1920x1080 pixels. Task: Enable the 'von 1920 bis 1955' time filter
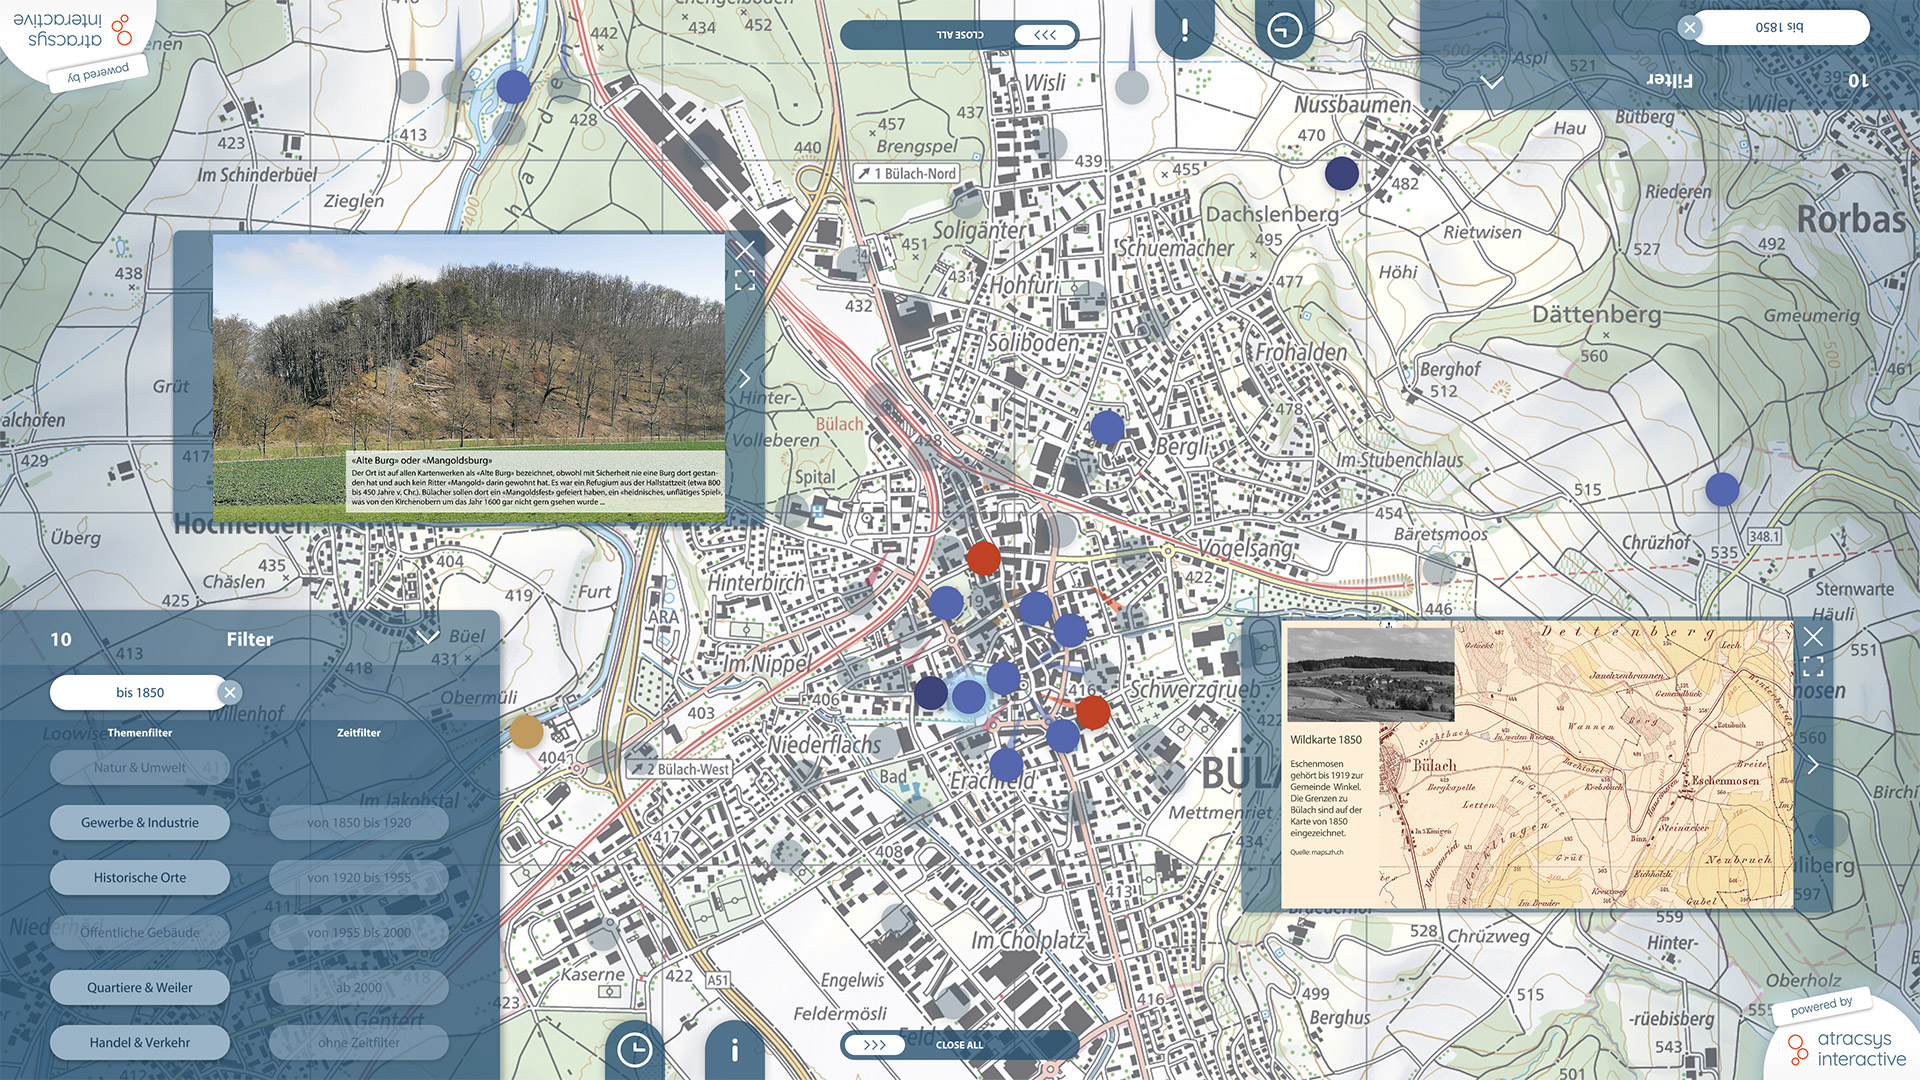click(359, 877)
